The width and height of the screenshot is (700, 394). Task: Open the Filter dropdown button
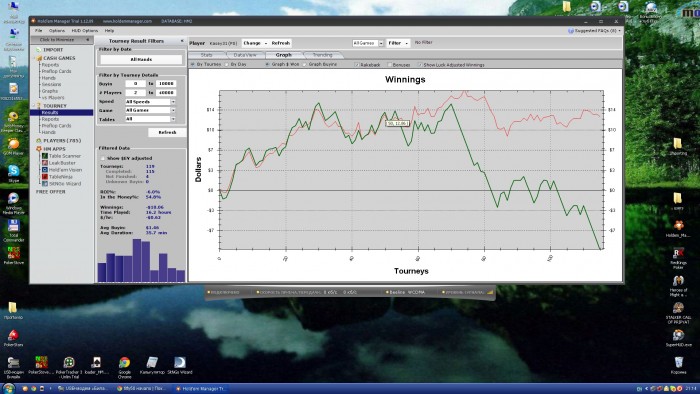[397, 43]
